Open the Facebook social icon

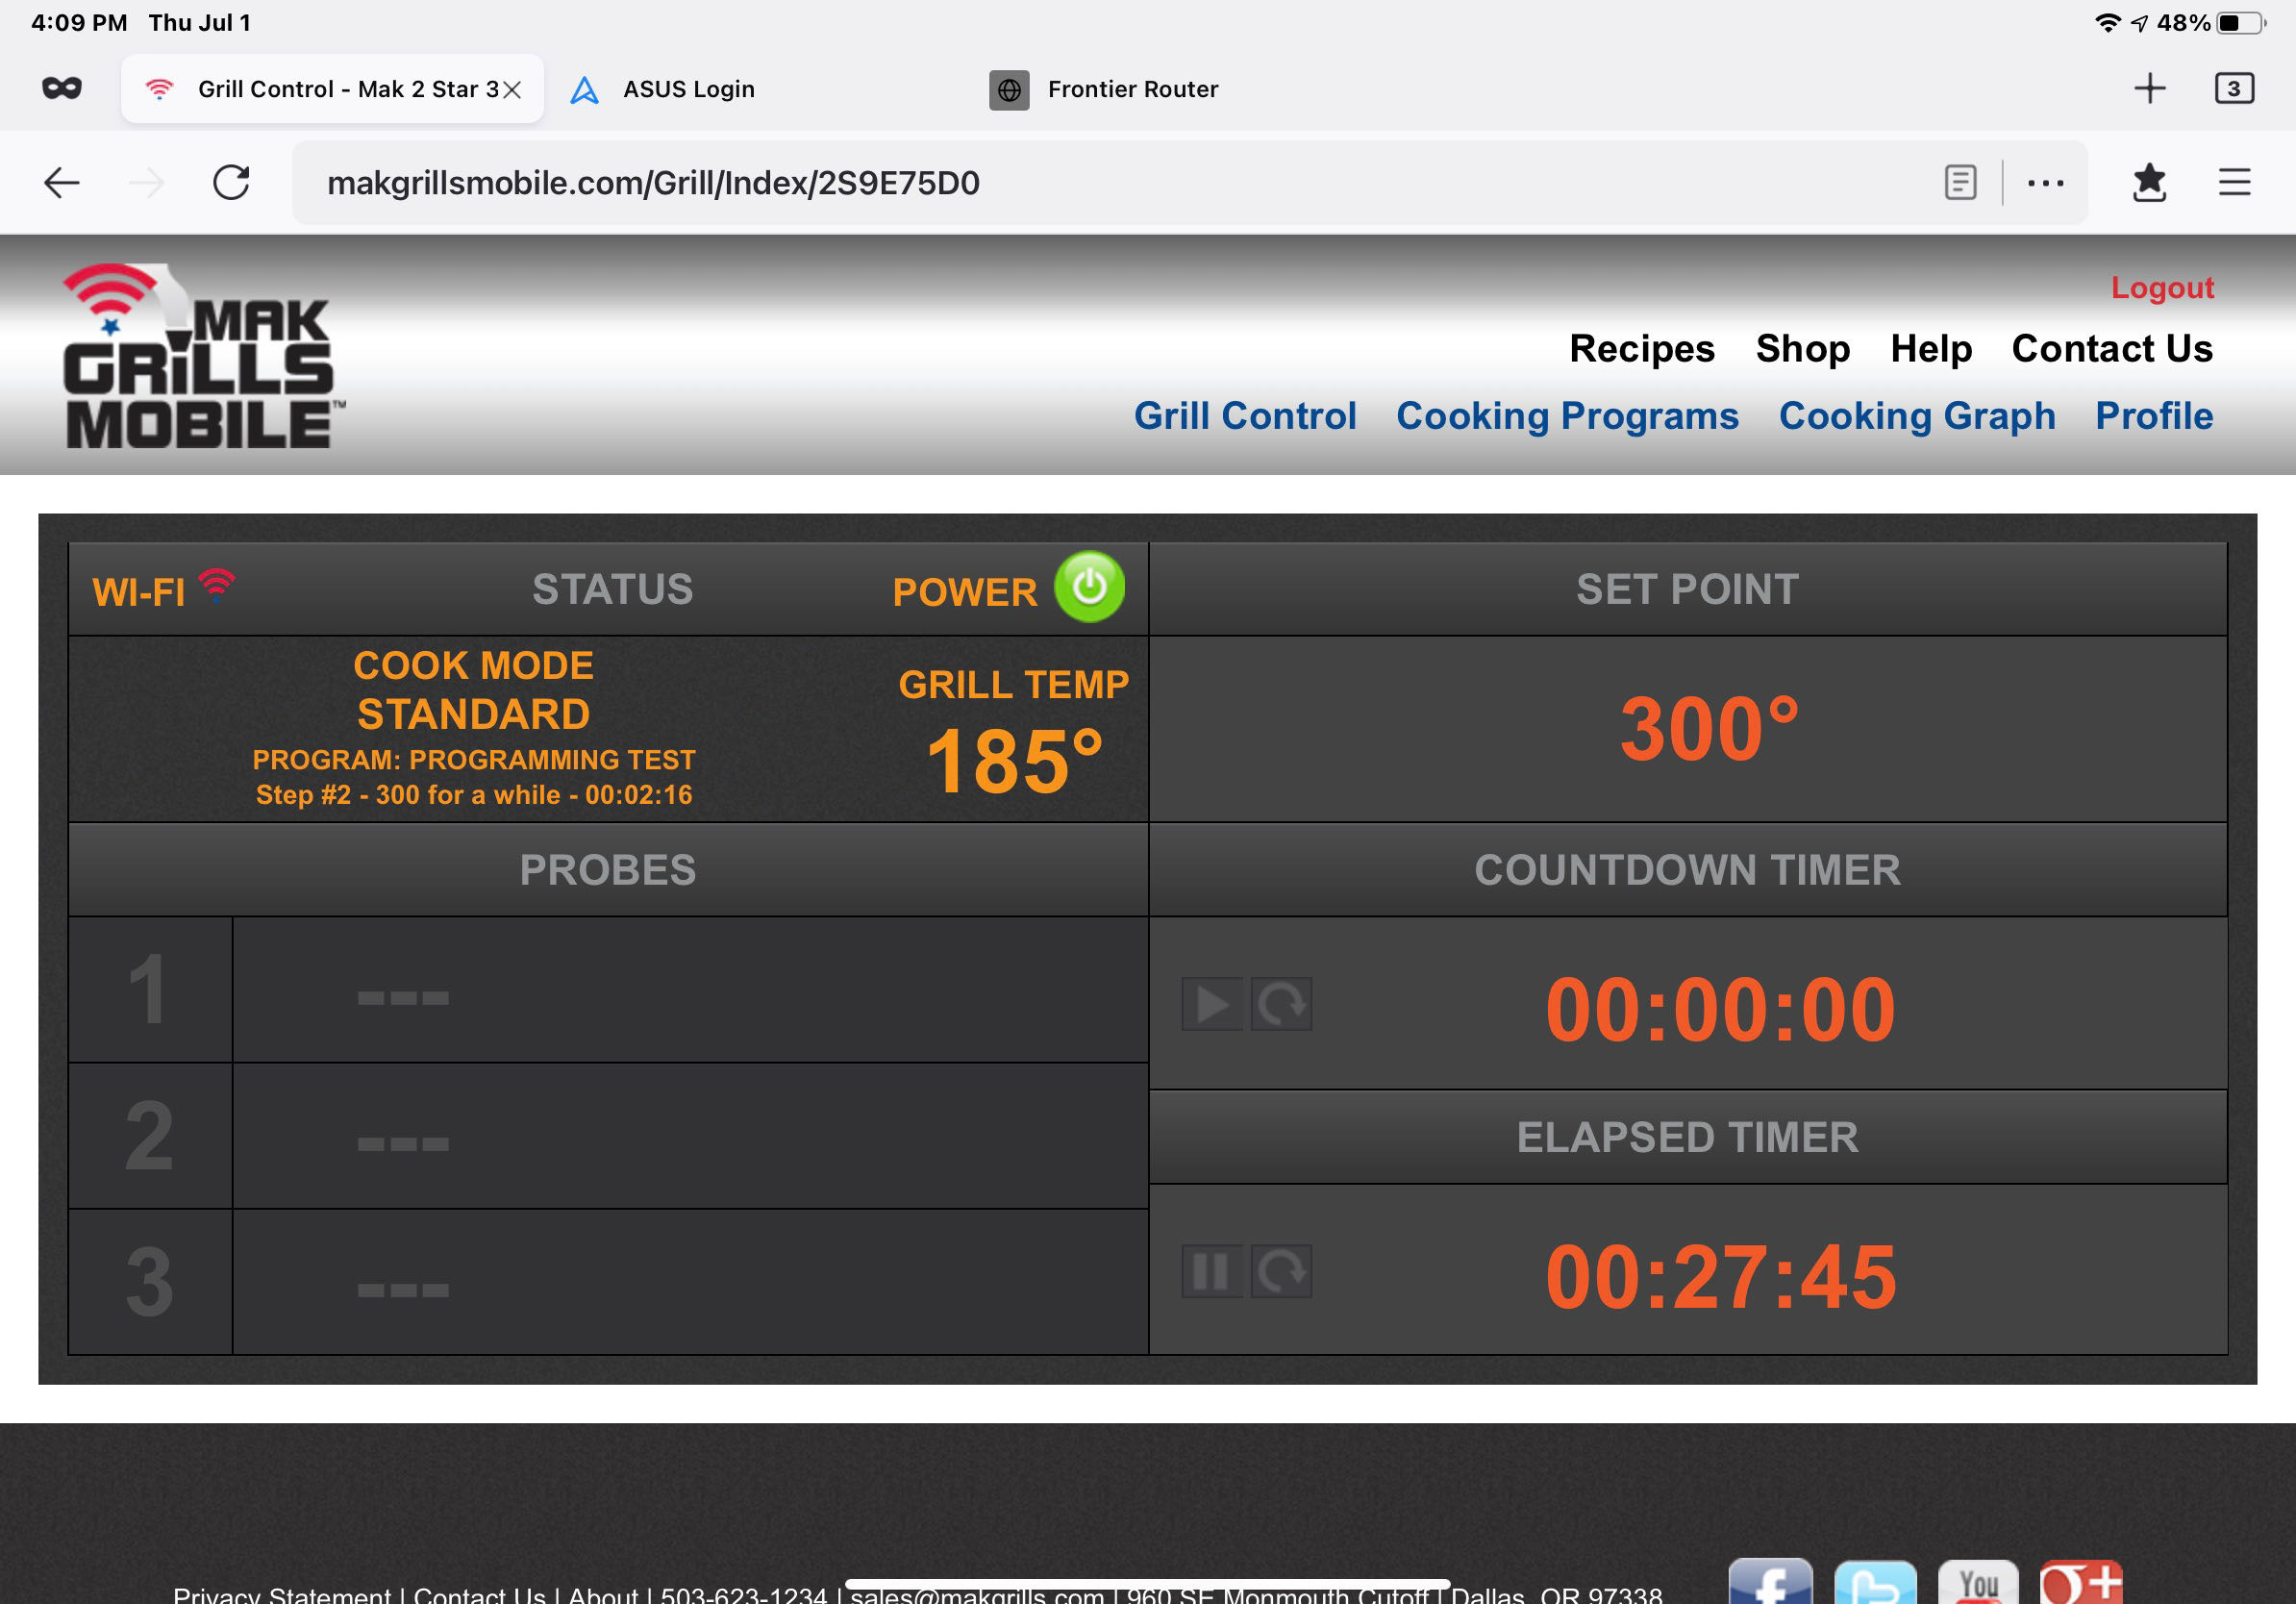click(x=1770, y=1583)
